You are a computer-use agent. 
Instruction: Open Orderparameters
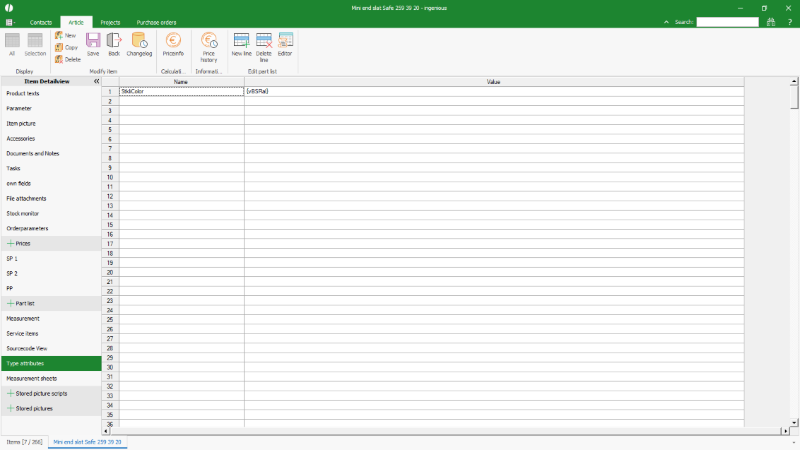pos(51,228)
